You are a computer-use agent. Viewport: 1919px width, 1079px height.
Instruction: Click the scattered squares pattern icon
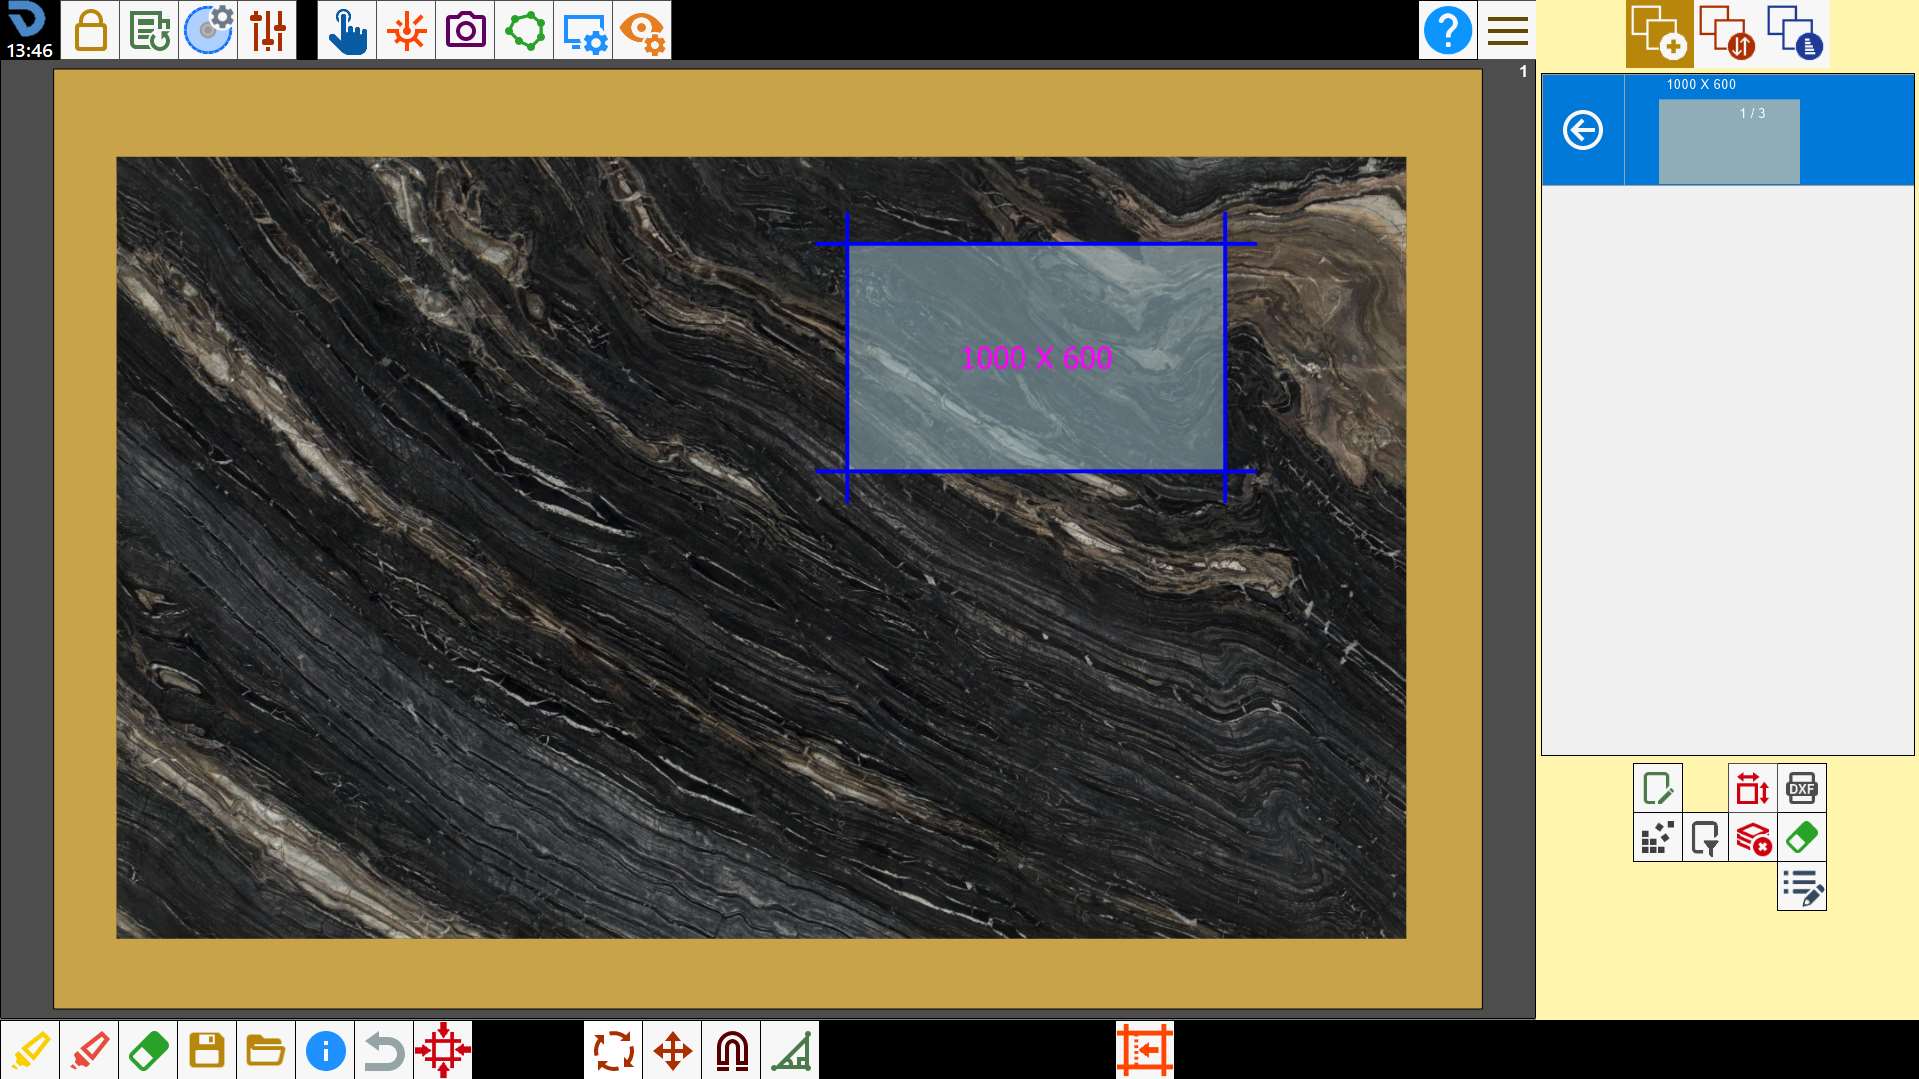pyautogui.click(x=1657, y=837)
